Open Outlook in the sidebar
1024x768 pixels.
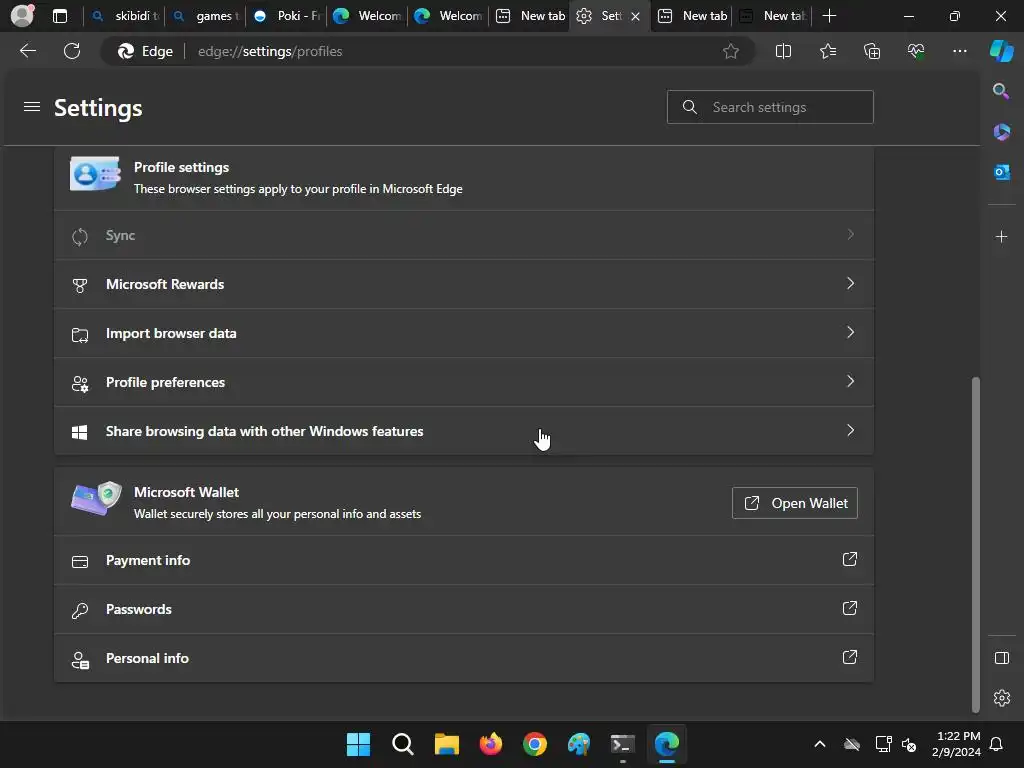click(1001, 172)
